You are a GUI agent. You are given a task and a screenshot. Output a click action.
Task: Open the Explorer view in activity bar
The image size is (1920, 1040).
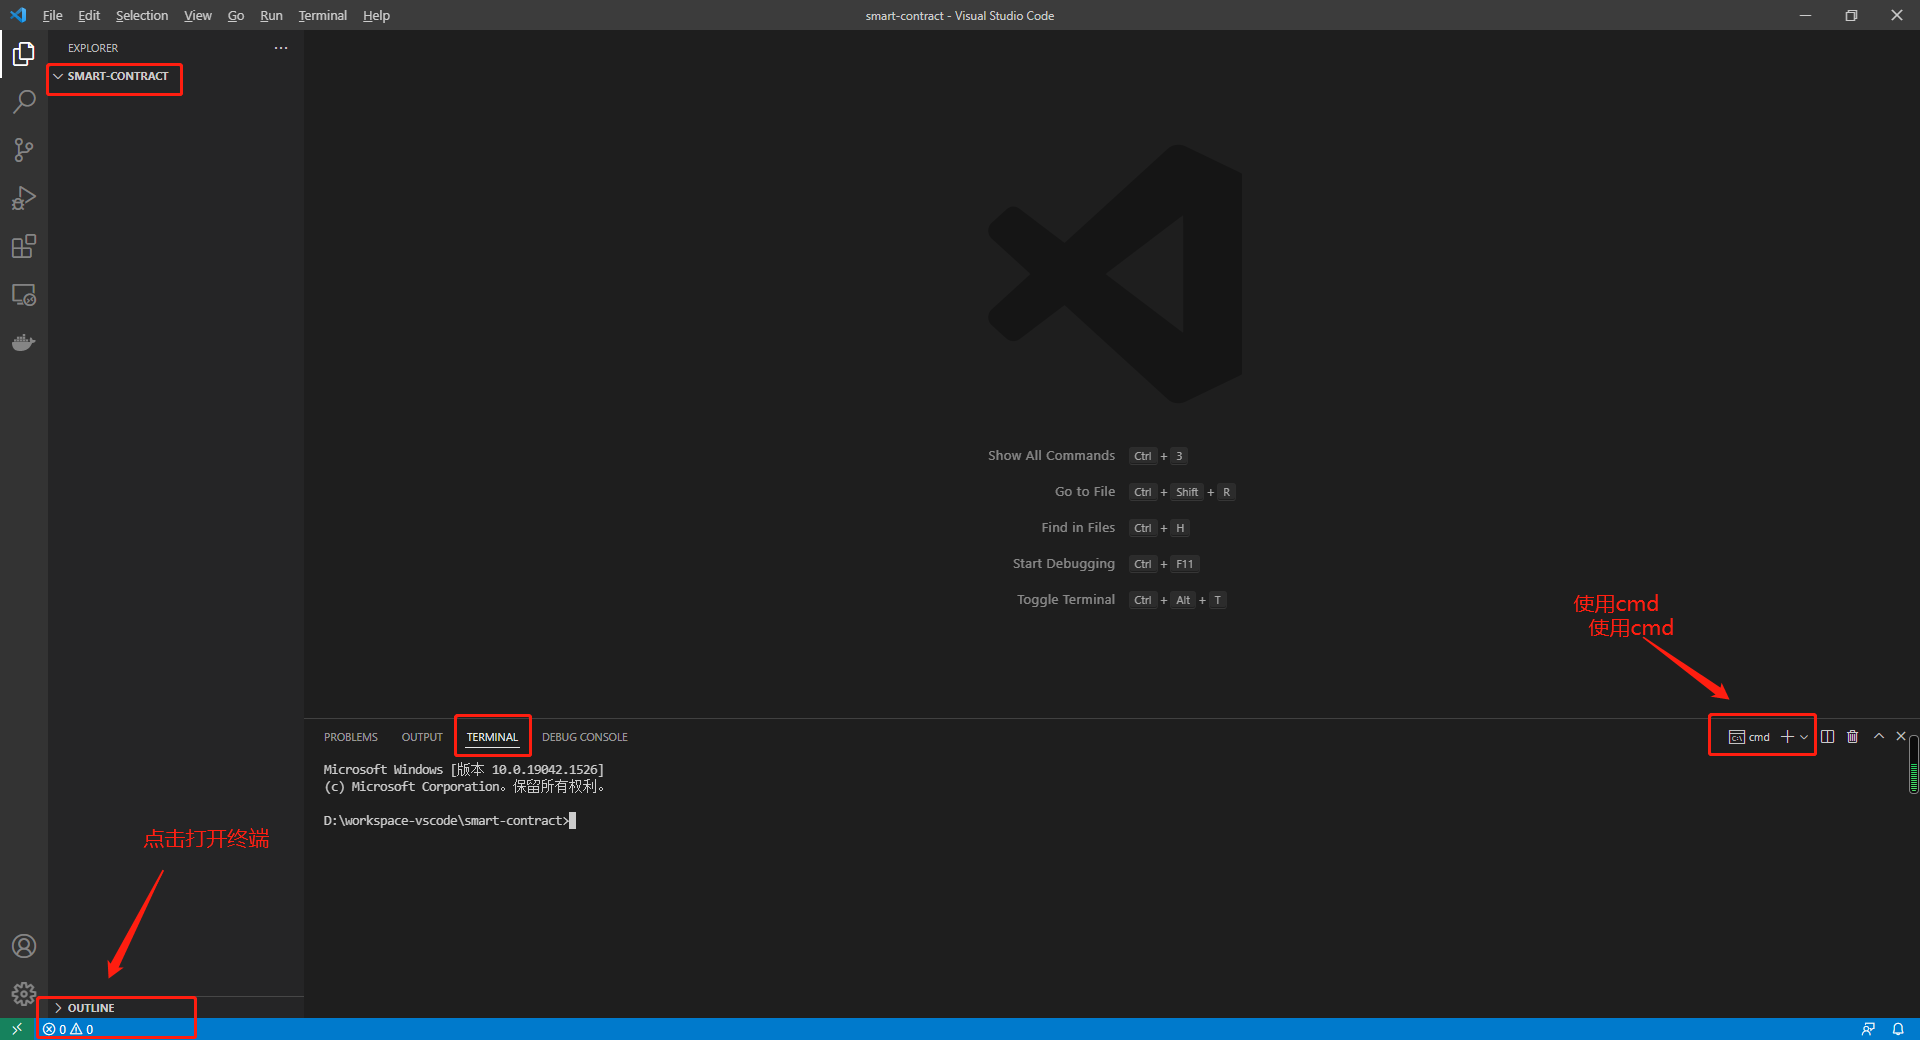tap(24, 54)
